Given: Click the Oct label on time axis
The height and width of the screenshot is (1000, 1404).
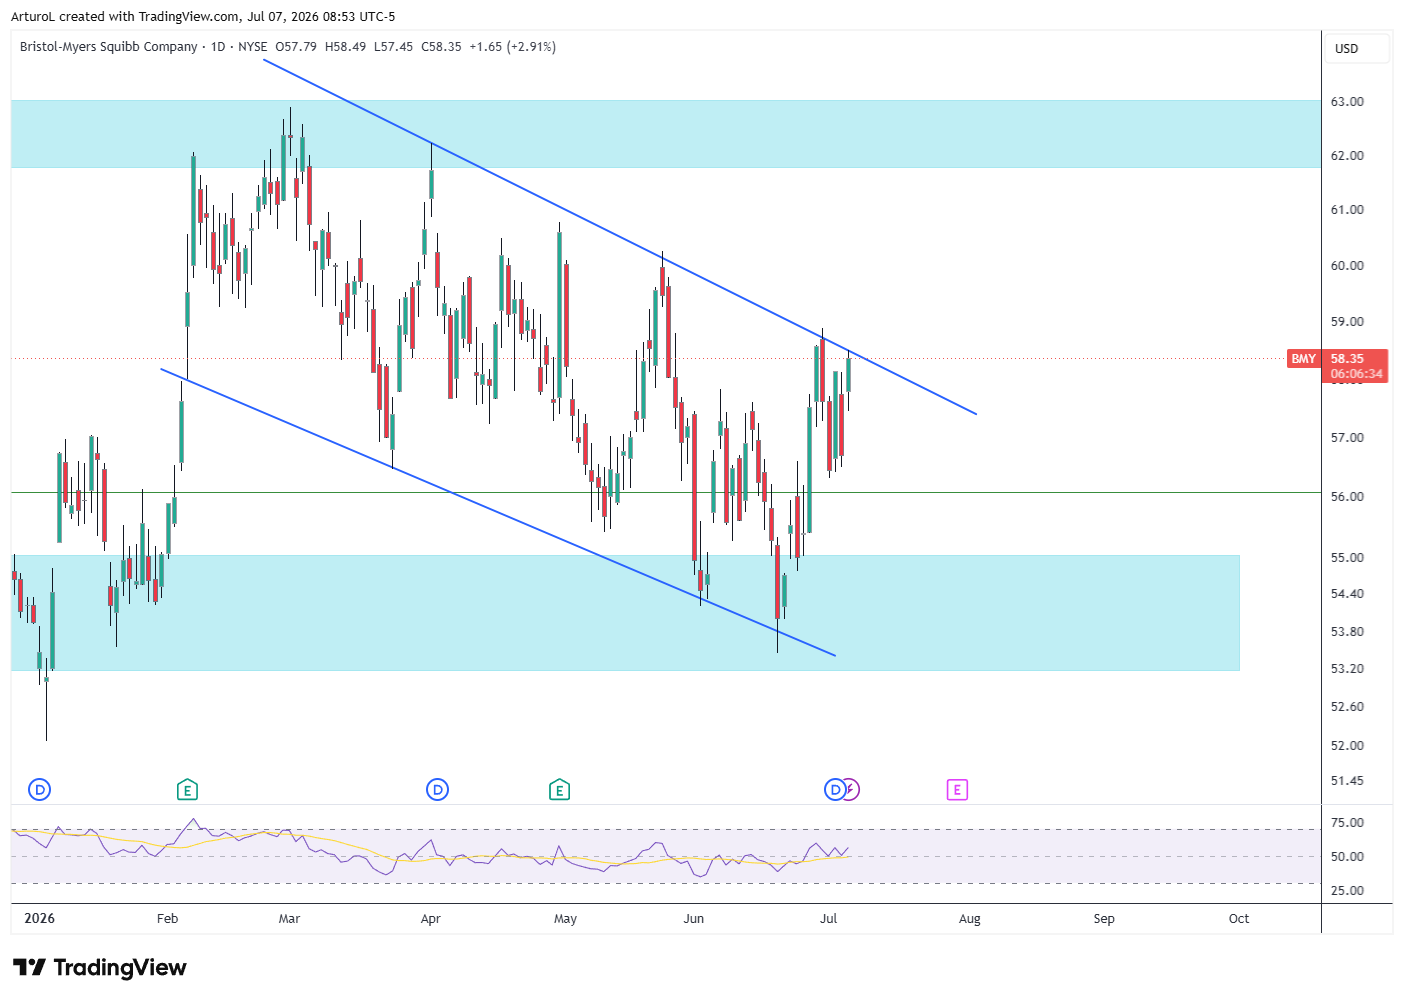Looking at the screenshot, I should click(1239, 918).
